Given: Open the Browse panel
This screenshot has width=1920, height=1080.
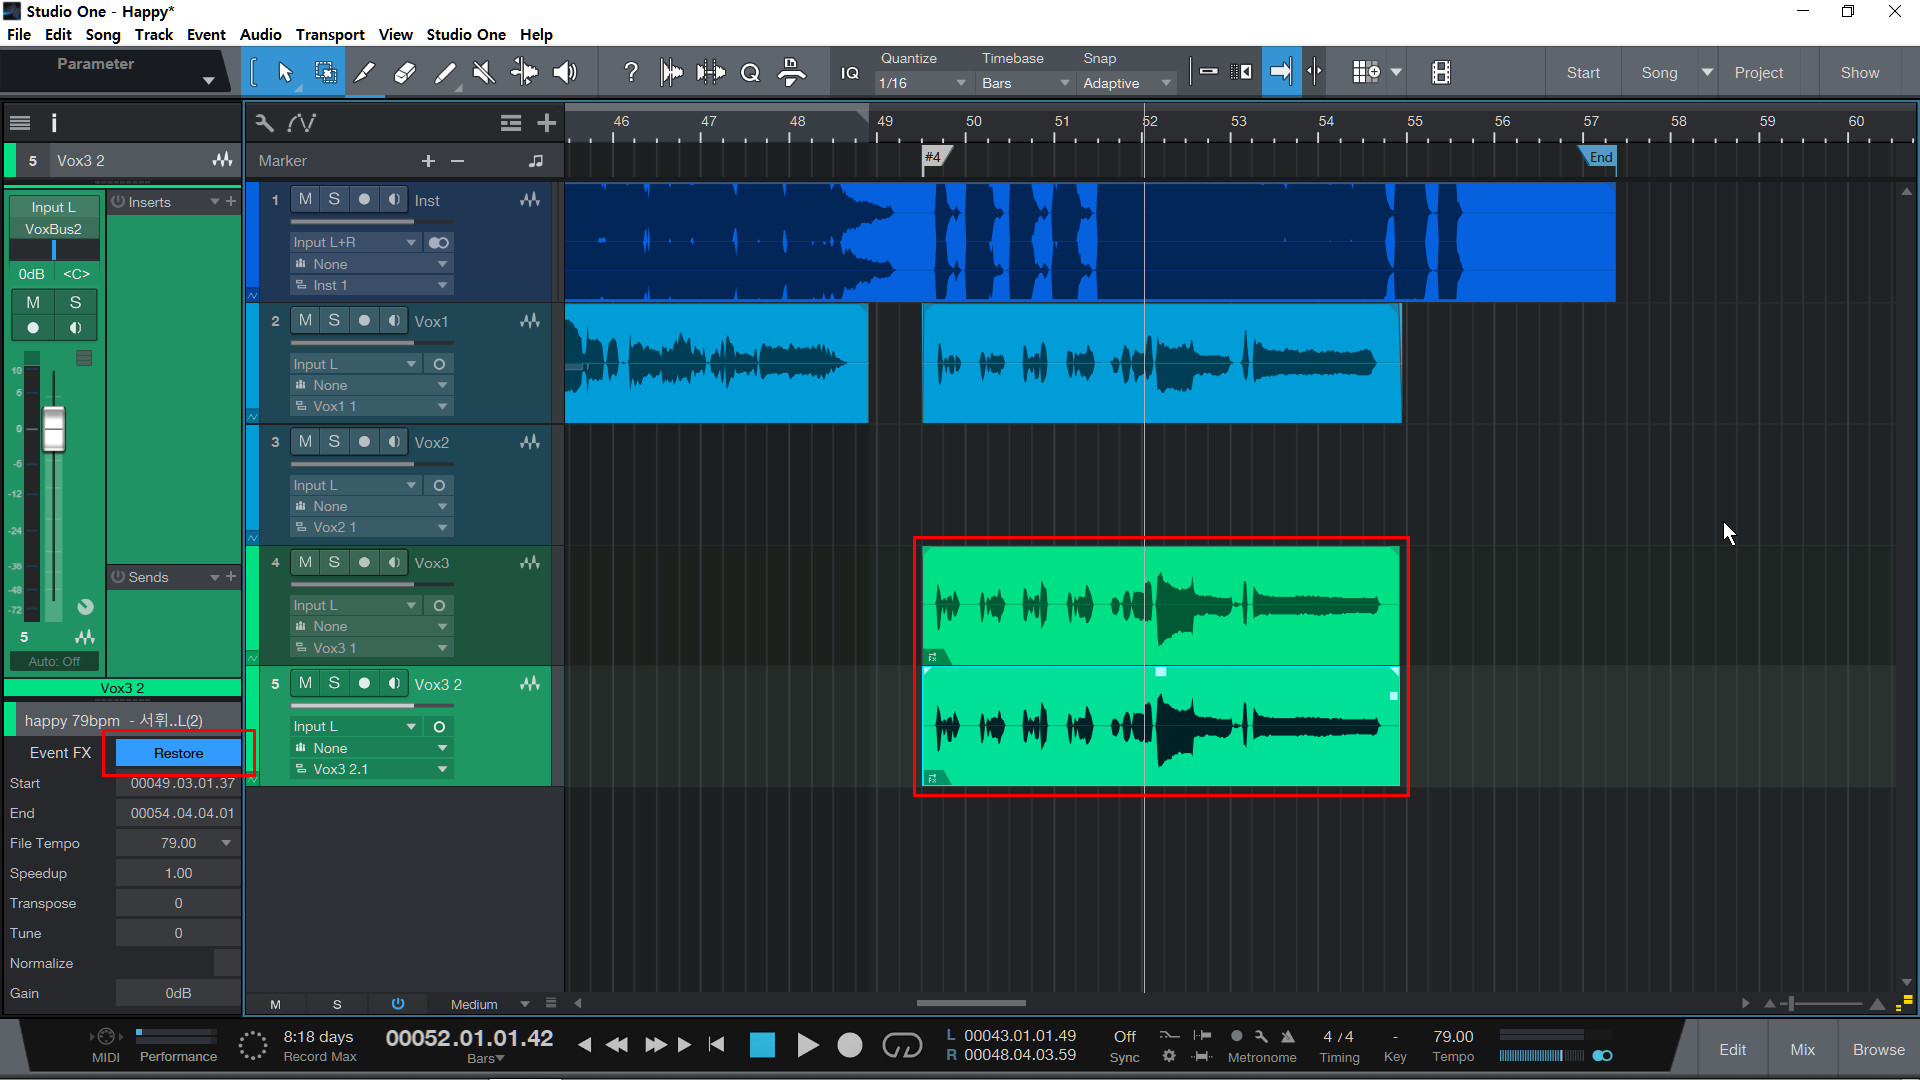Looking at the screenshot, I should click(1878, 1049).
